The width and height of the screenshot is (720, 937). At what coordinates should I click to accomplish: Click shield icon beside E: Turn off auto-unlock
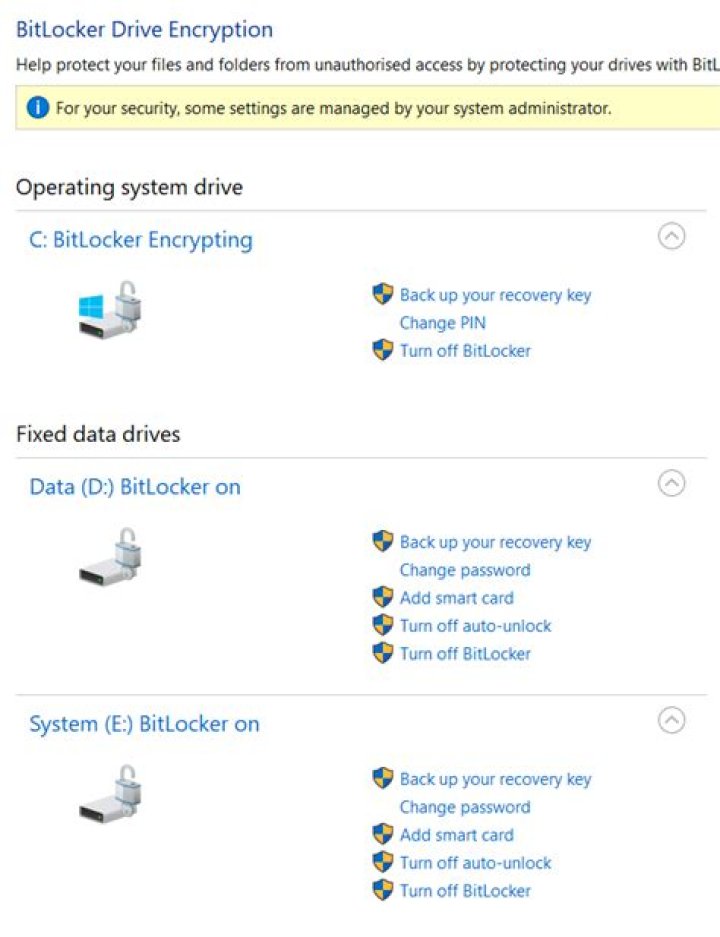point(382,862)
